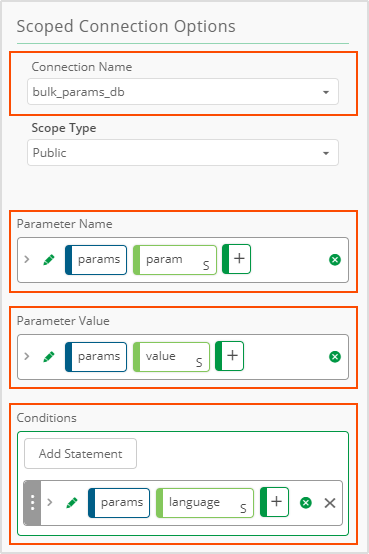The image size is (369, 554).
Task: Clear the language condition with green circle
Action: tap(306, 503)
